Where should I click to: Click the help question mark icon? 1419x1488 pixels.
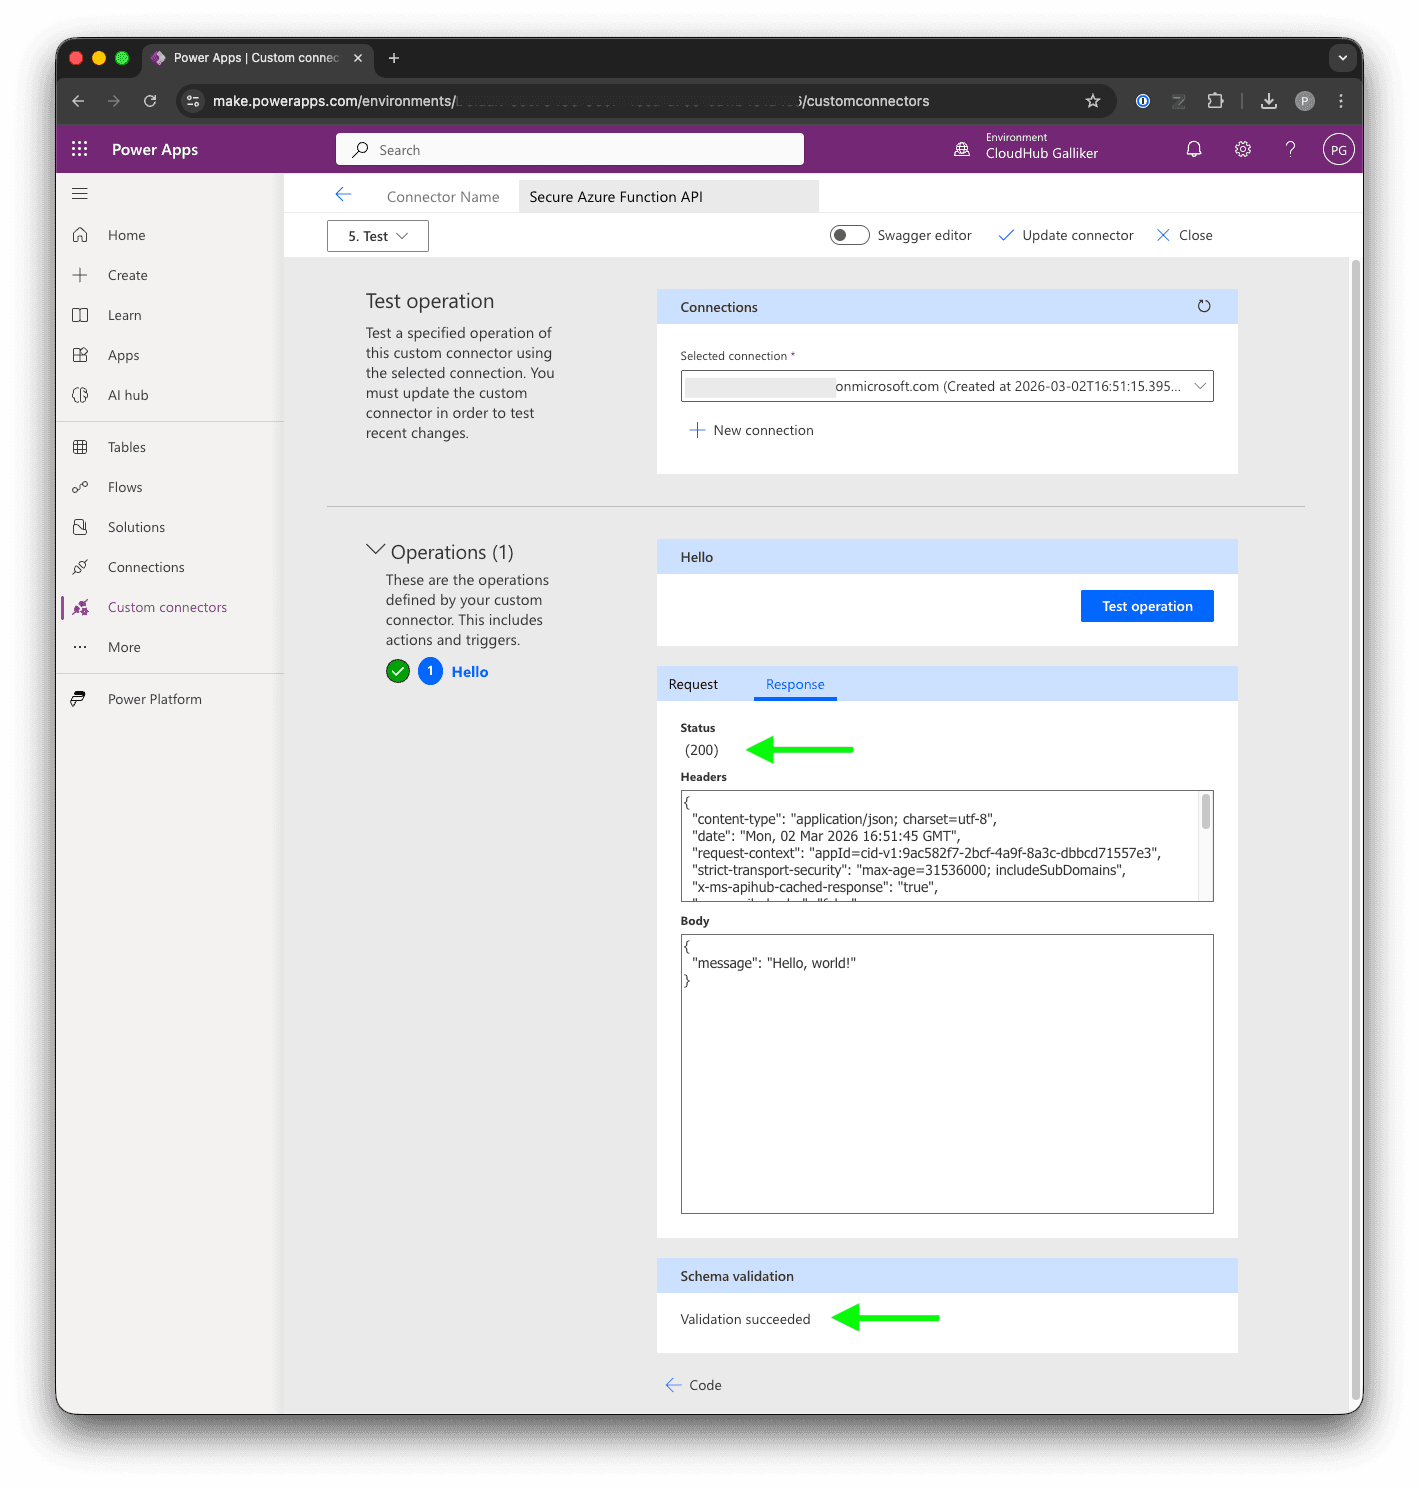tap(1290, 149)
